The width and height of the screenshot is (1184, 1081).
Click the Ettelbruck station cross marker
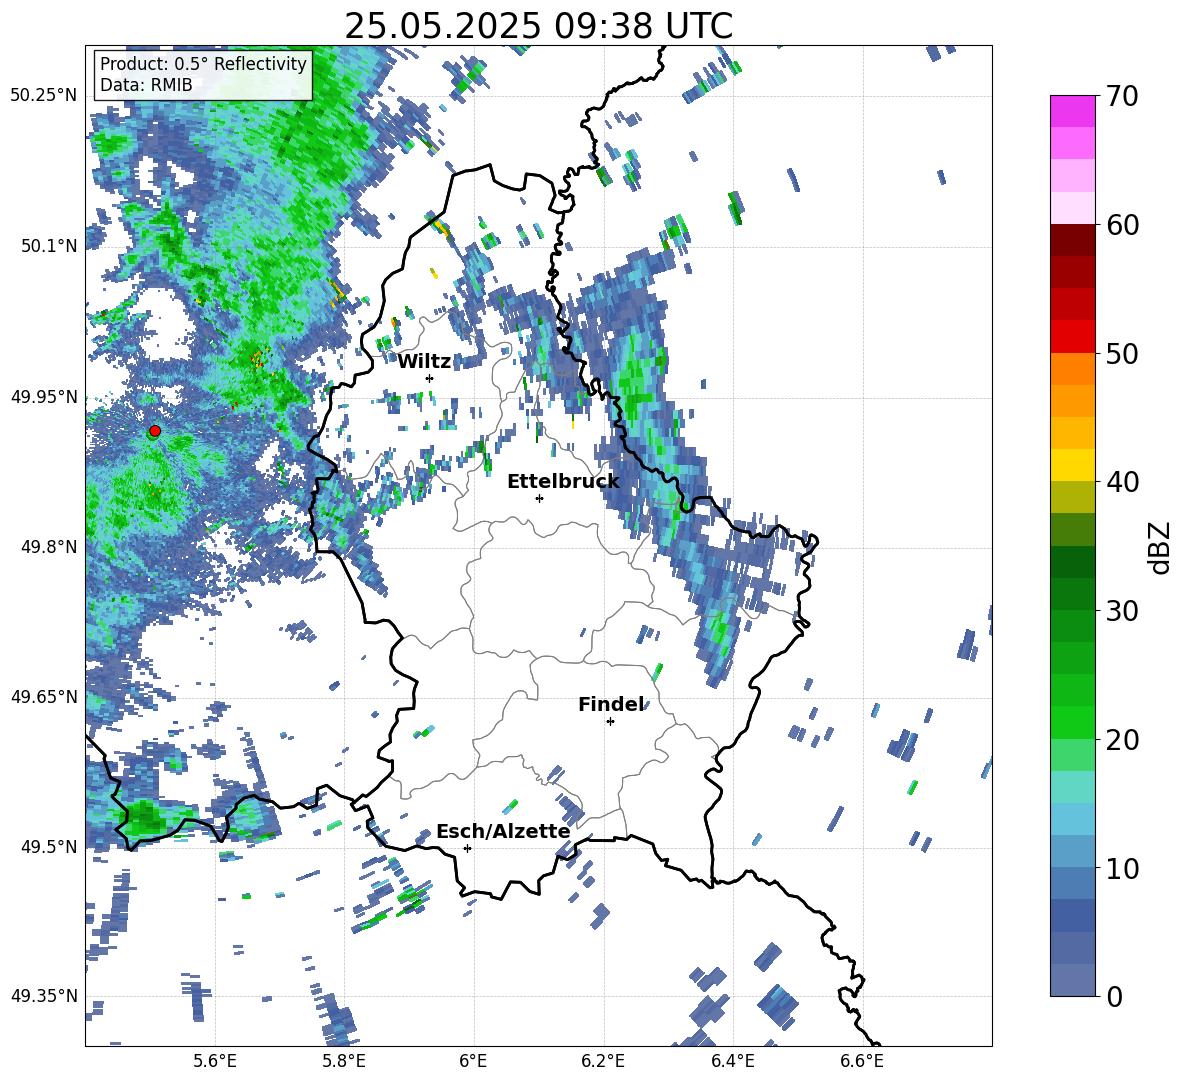coord(539,498)
